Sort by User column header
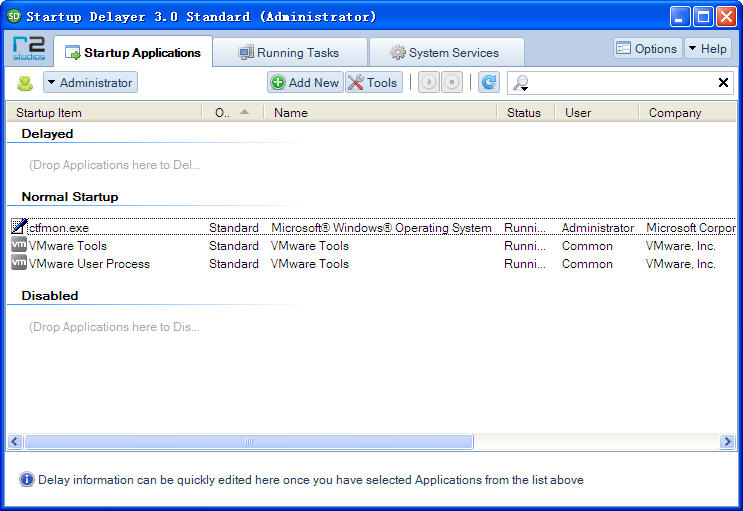The width and height of the screenshot is (743, 511). tap(597, 113)
